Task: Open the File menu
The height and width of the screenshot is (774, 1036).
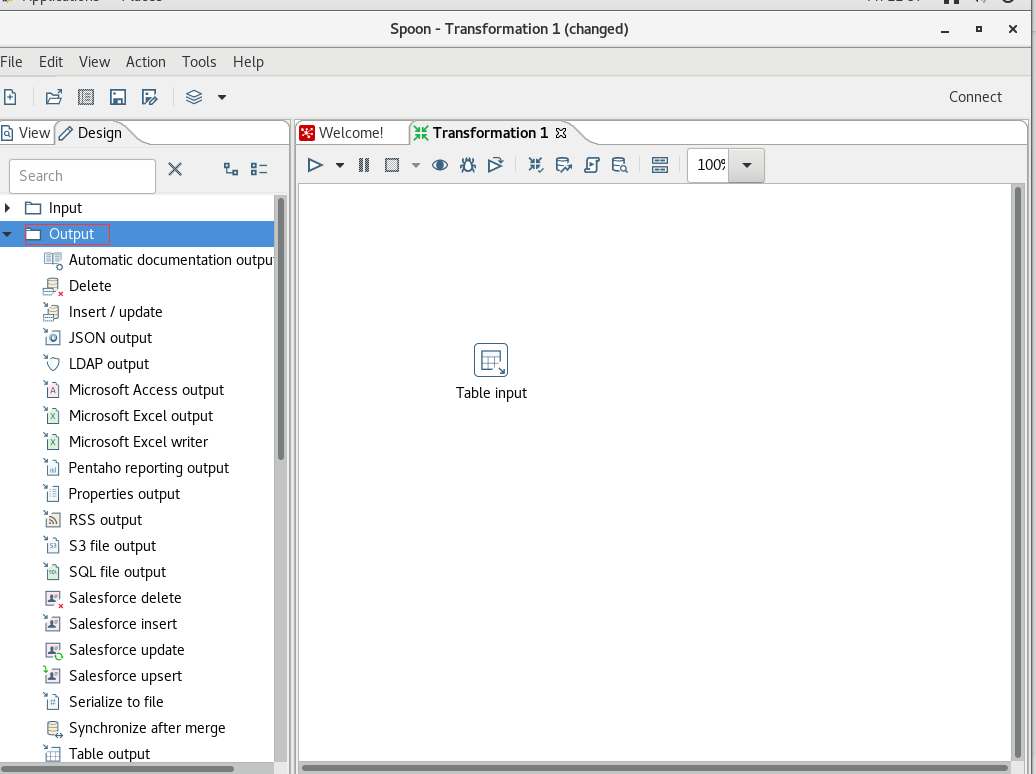Action: 11,61
